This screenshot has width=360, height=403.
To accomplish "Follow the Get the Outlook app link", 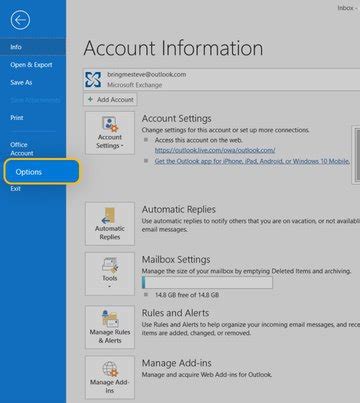I will tap(252, 161).
